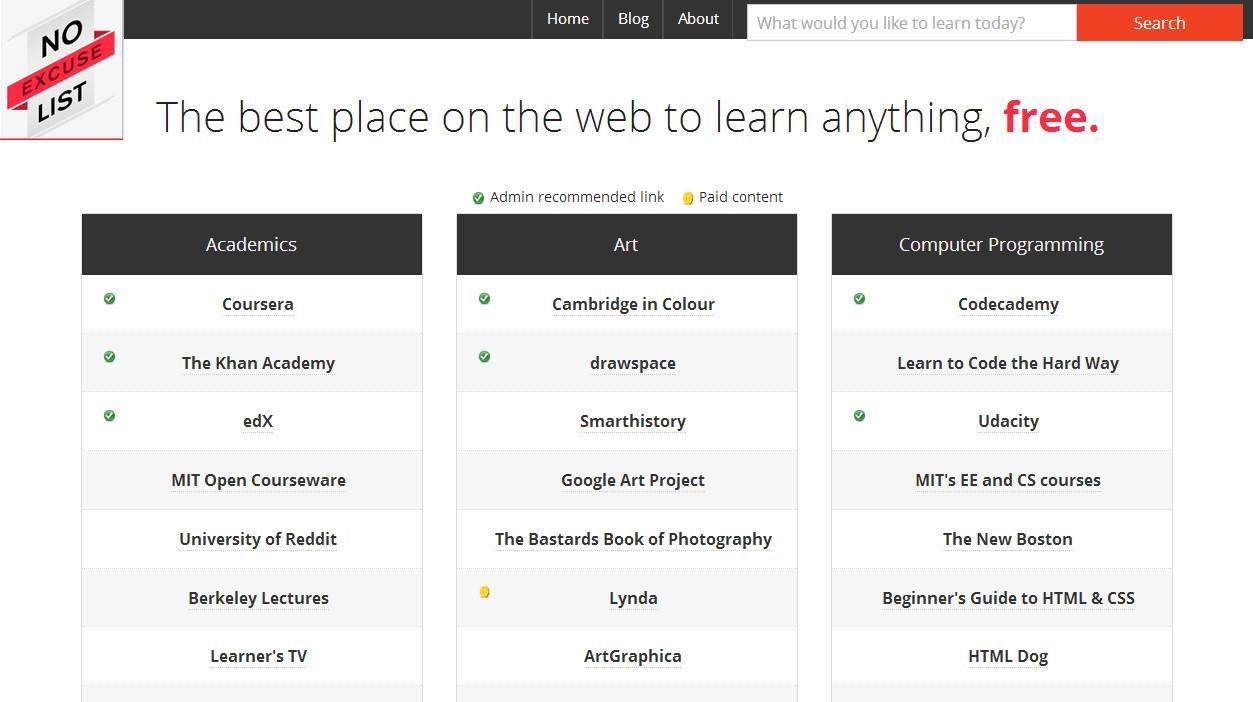This screenshot has height=702, width=1253.
Task: Open the MIT Open Courseware link
Action: [x=258, y=480]
